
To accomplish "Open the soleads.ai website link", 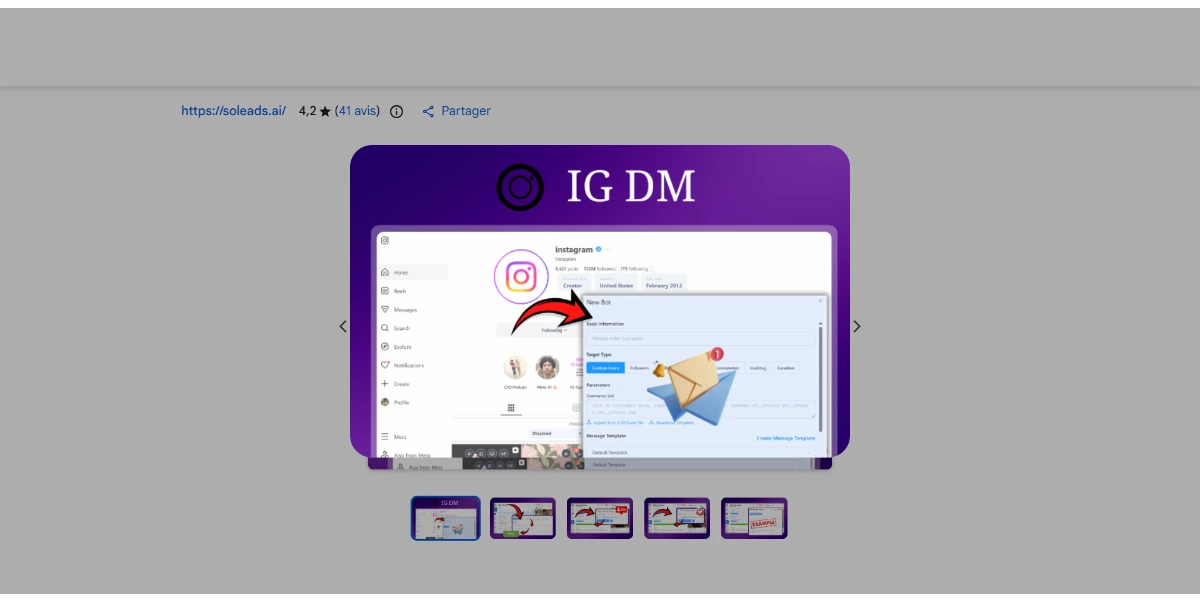I will pyautogui.click(x=233, y=111).
